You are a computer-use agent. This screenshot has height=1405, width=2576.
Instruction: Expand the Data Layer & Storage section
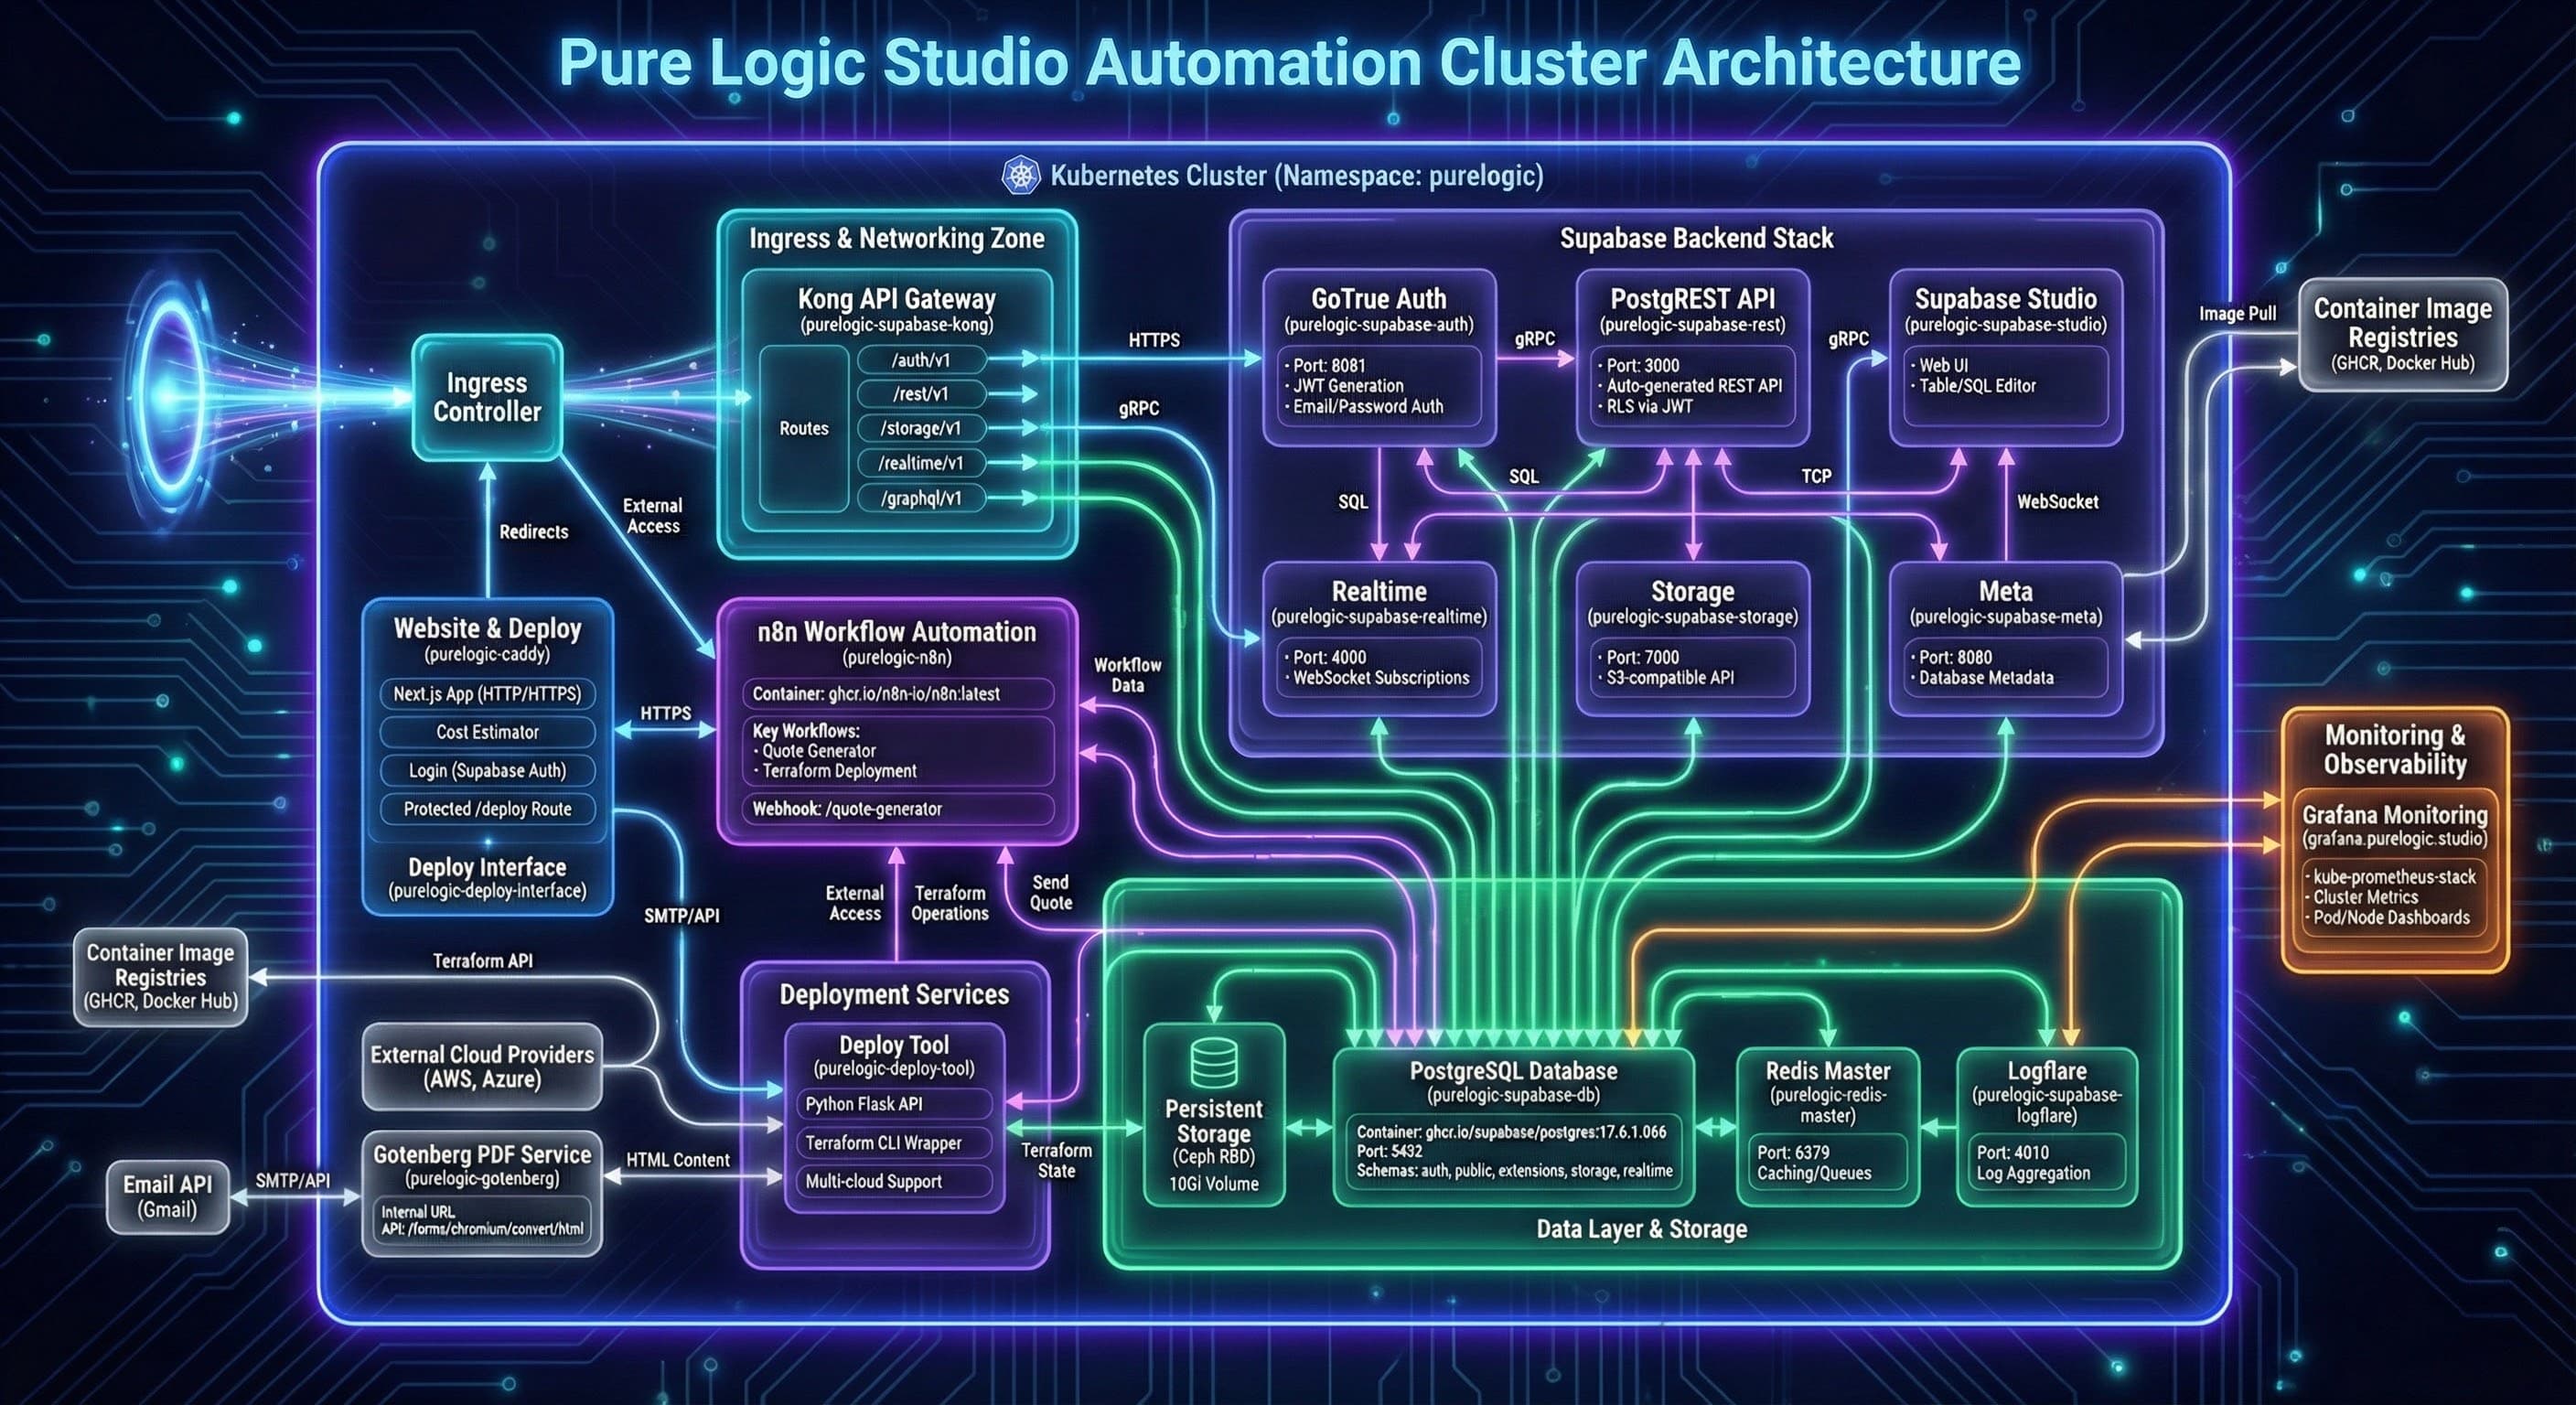coord(1643,1230)
